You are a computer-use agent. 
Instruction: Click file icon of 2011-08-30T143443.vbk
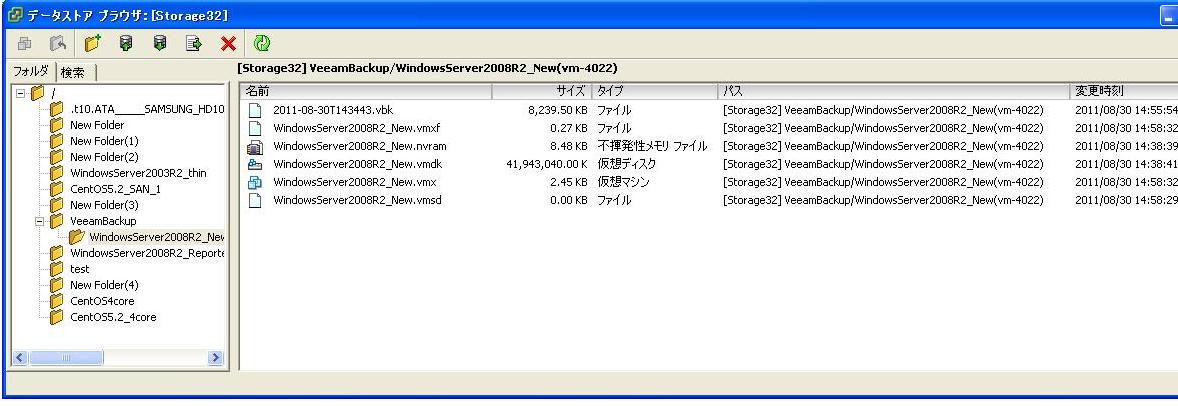(255, 110)
